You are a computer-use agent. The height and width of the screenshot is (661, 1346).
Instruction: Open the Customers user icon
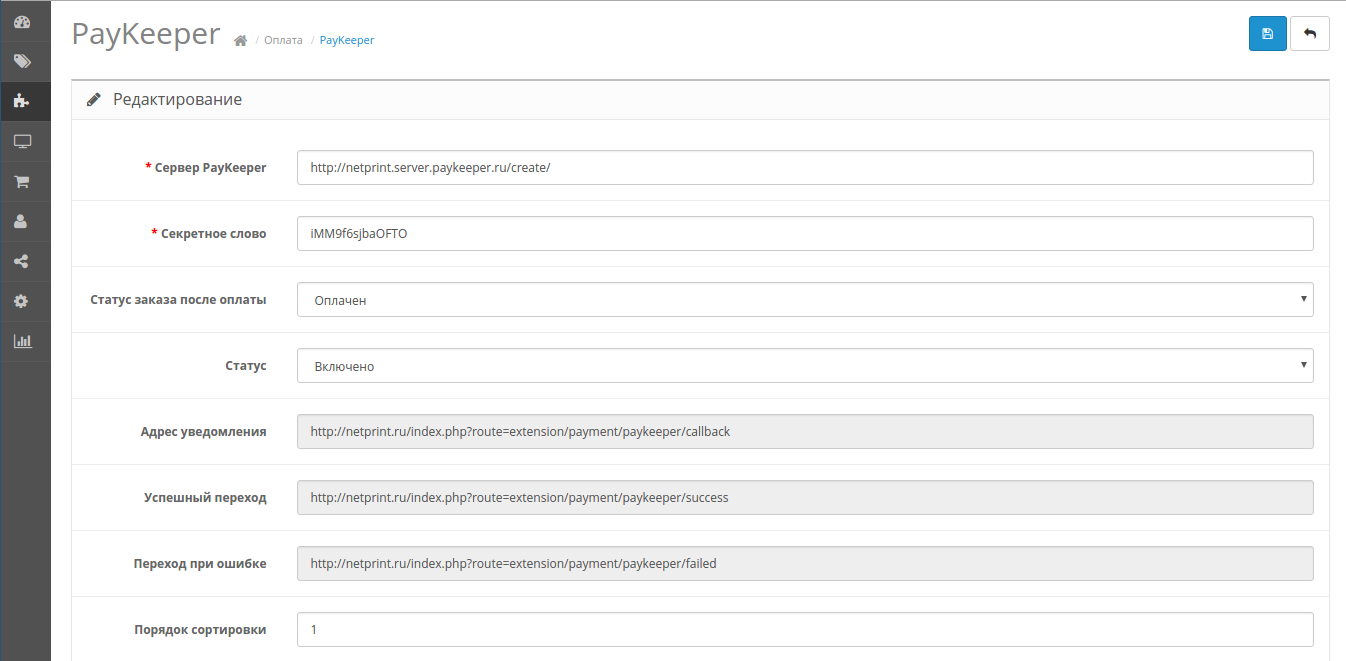22,222
